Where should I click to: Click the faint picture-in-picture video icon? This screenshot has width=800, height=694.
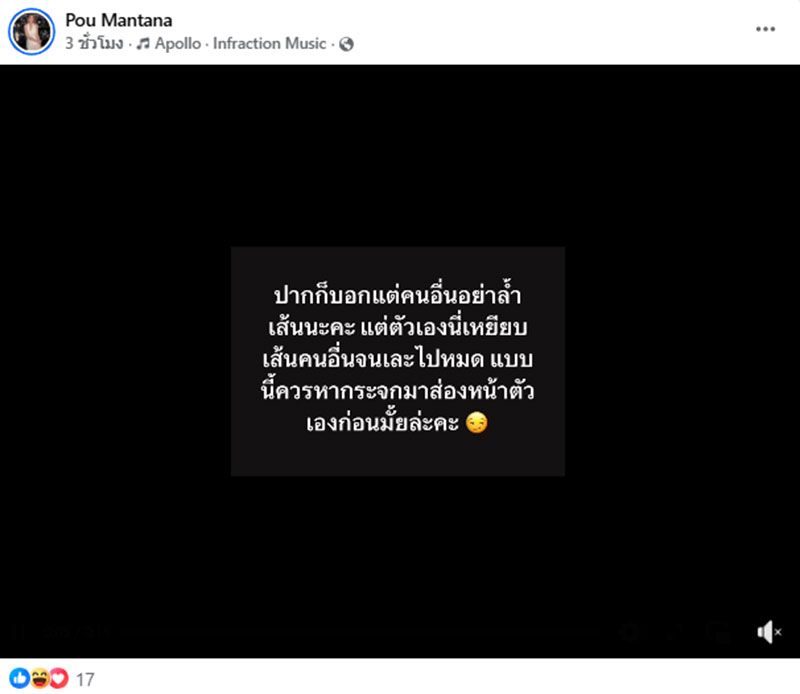[x=720, y=632]
